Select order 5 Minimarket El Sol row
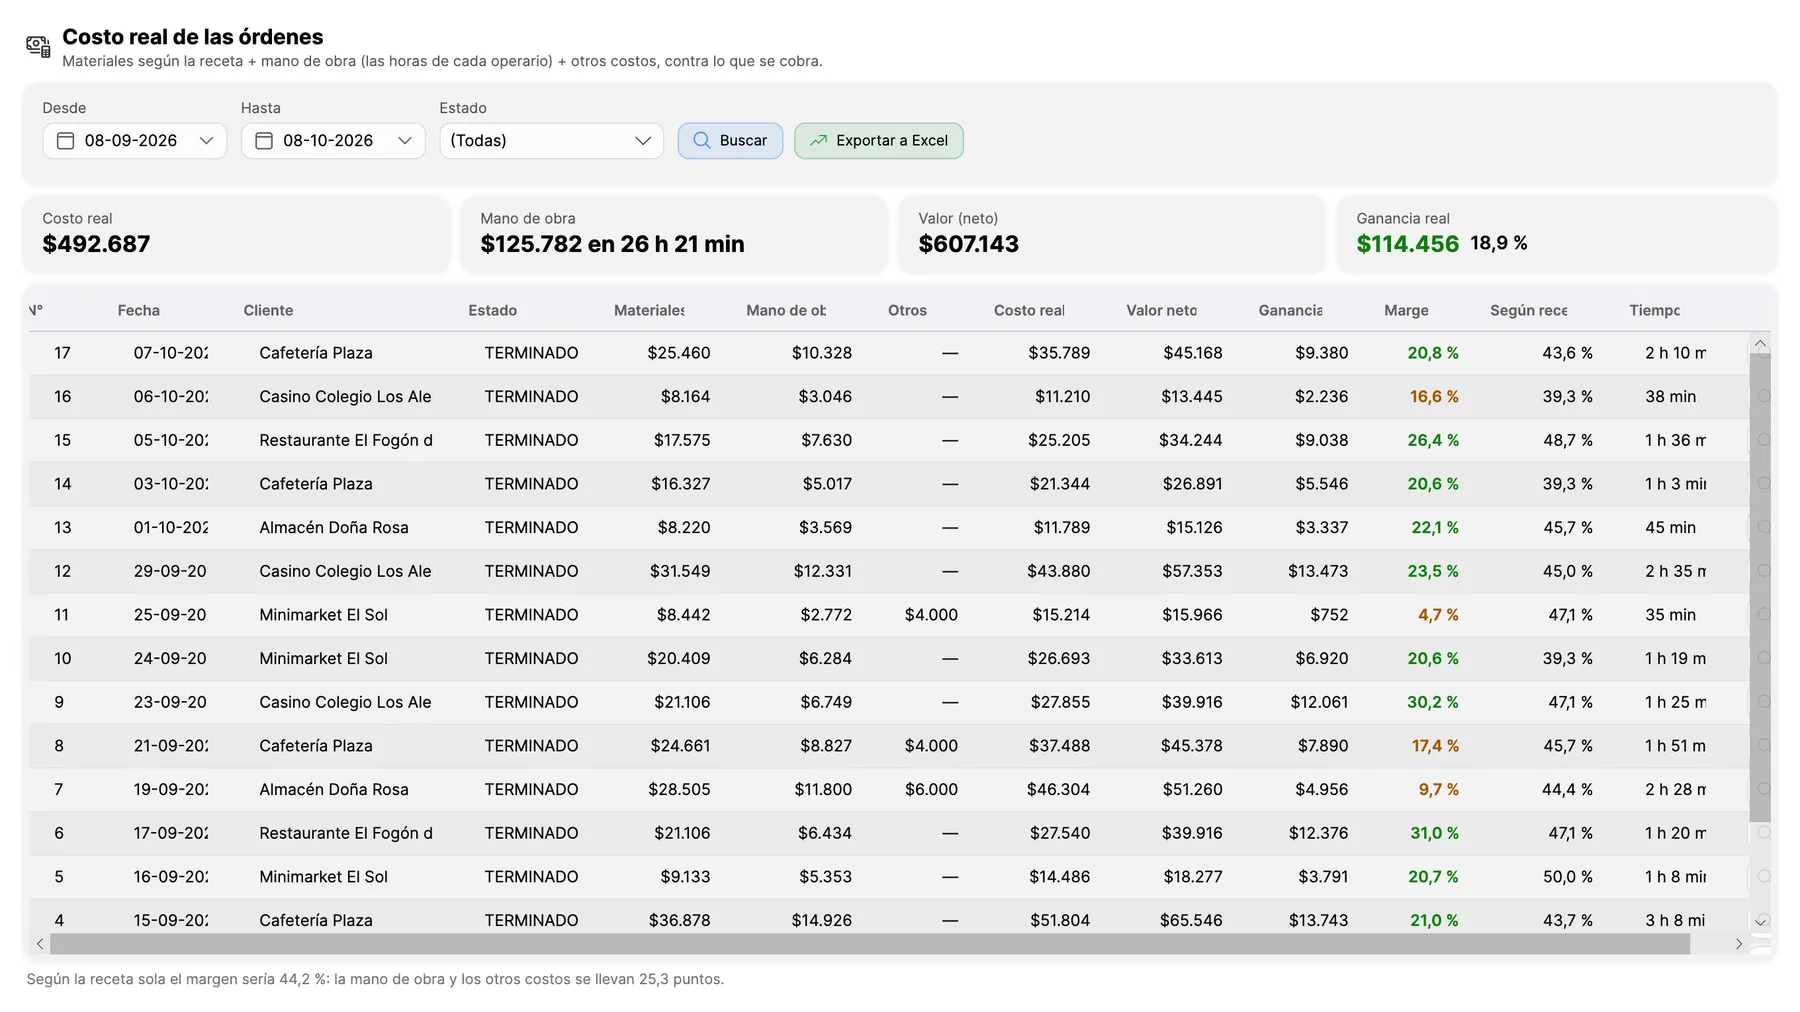 (889, 877)
